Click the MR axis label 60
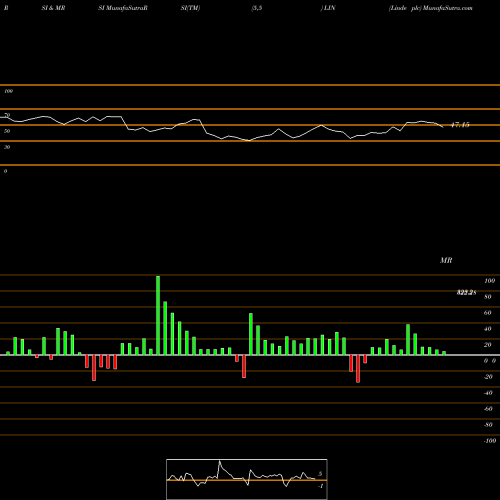Viewport: 500px width, 500px height. click(488, 313)
